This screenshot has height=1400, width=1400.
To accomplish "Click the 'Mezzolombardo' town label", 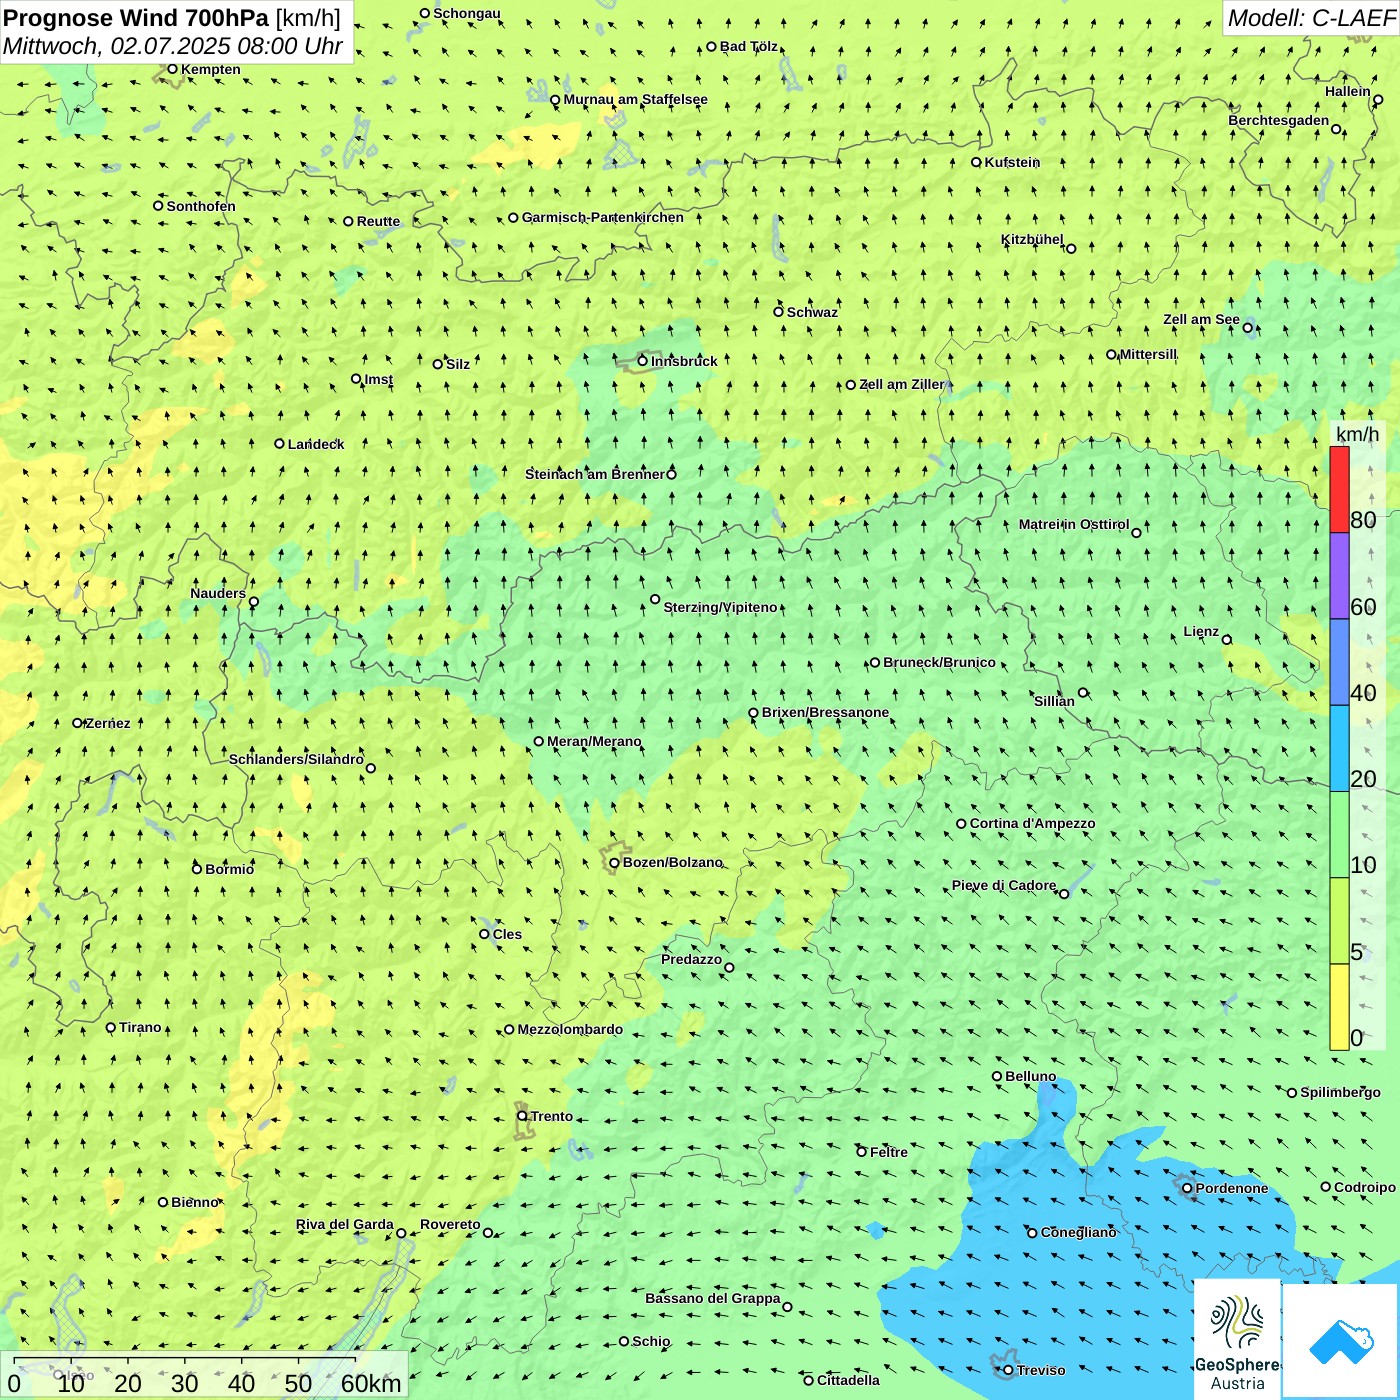I will (570, 1029).
